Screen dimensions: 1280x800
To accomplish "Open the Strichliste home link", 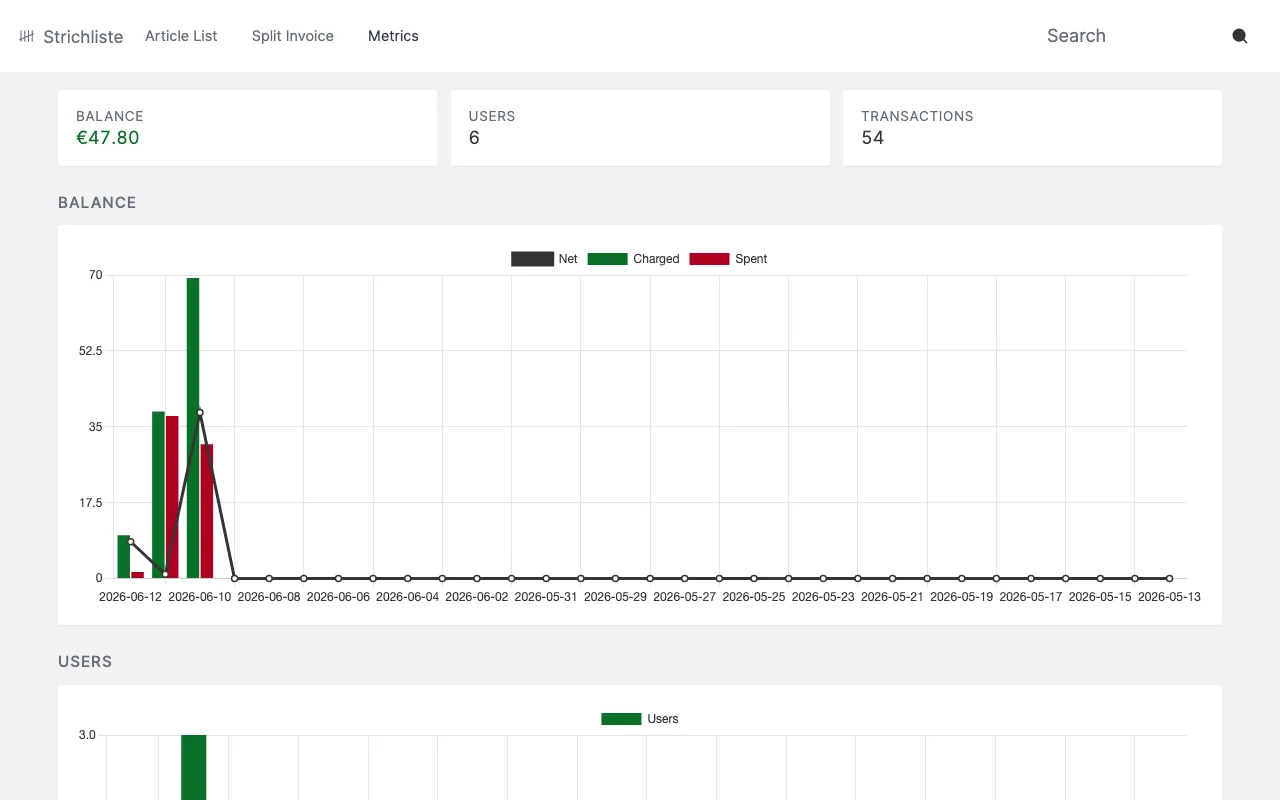I will tap(71, 36).
